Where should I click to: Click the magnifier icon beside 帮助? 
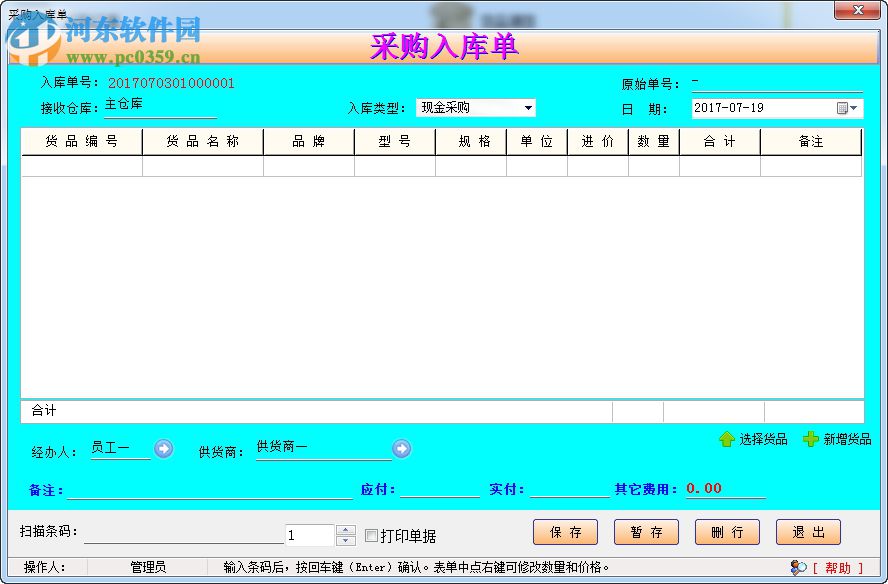click(x=799, y=568)
